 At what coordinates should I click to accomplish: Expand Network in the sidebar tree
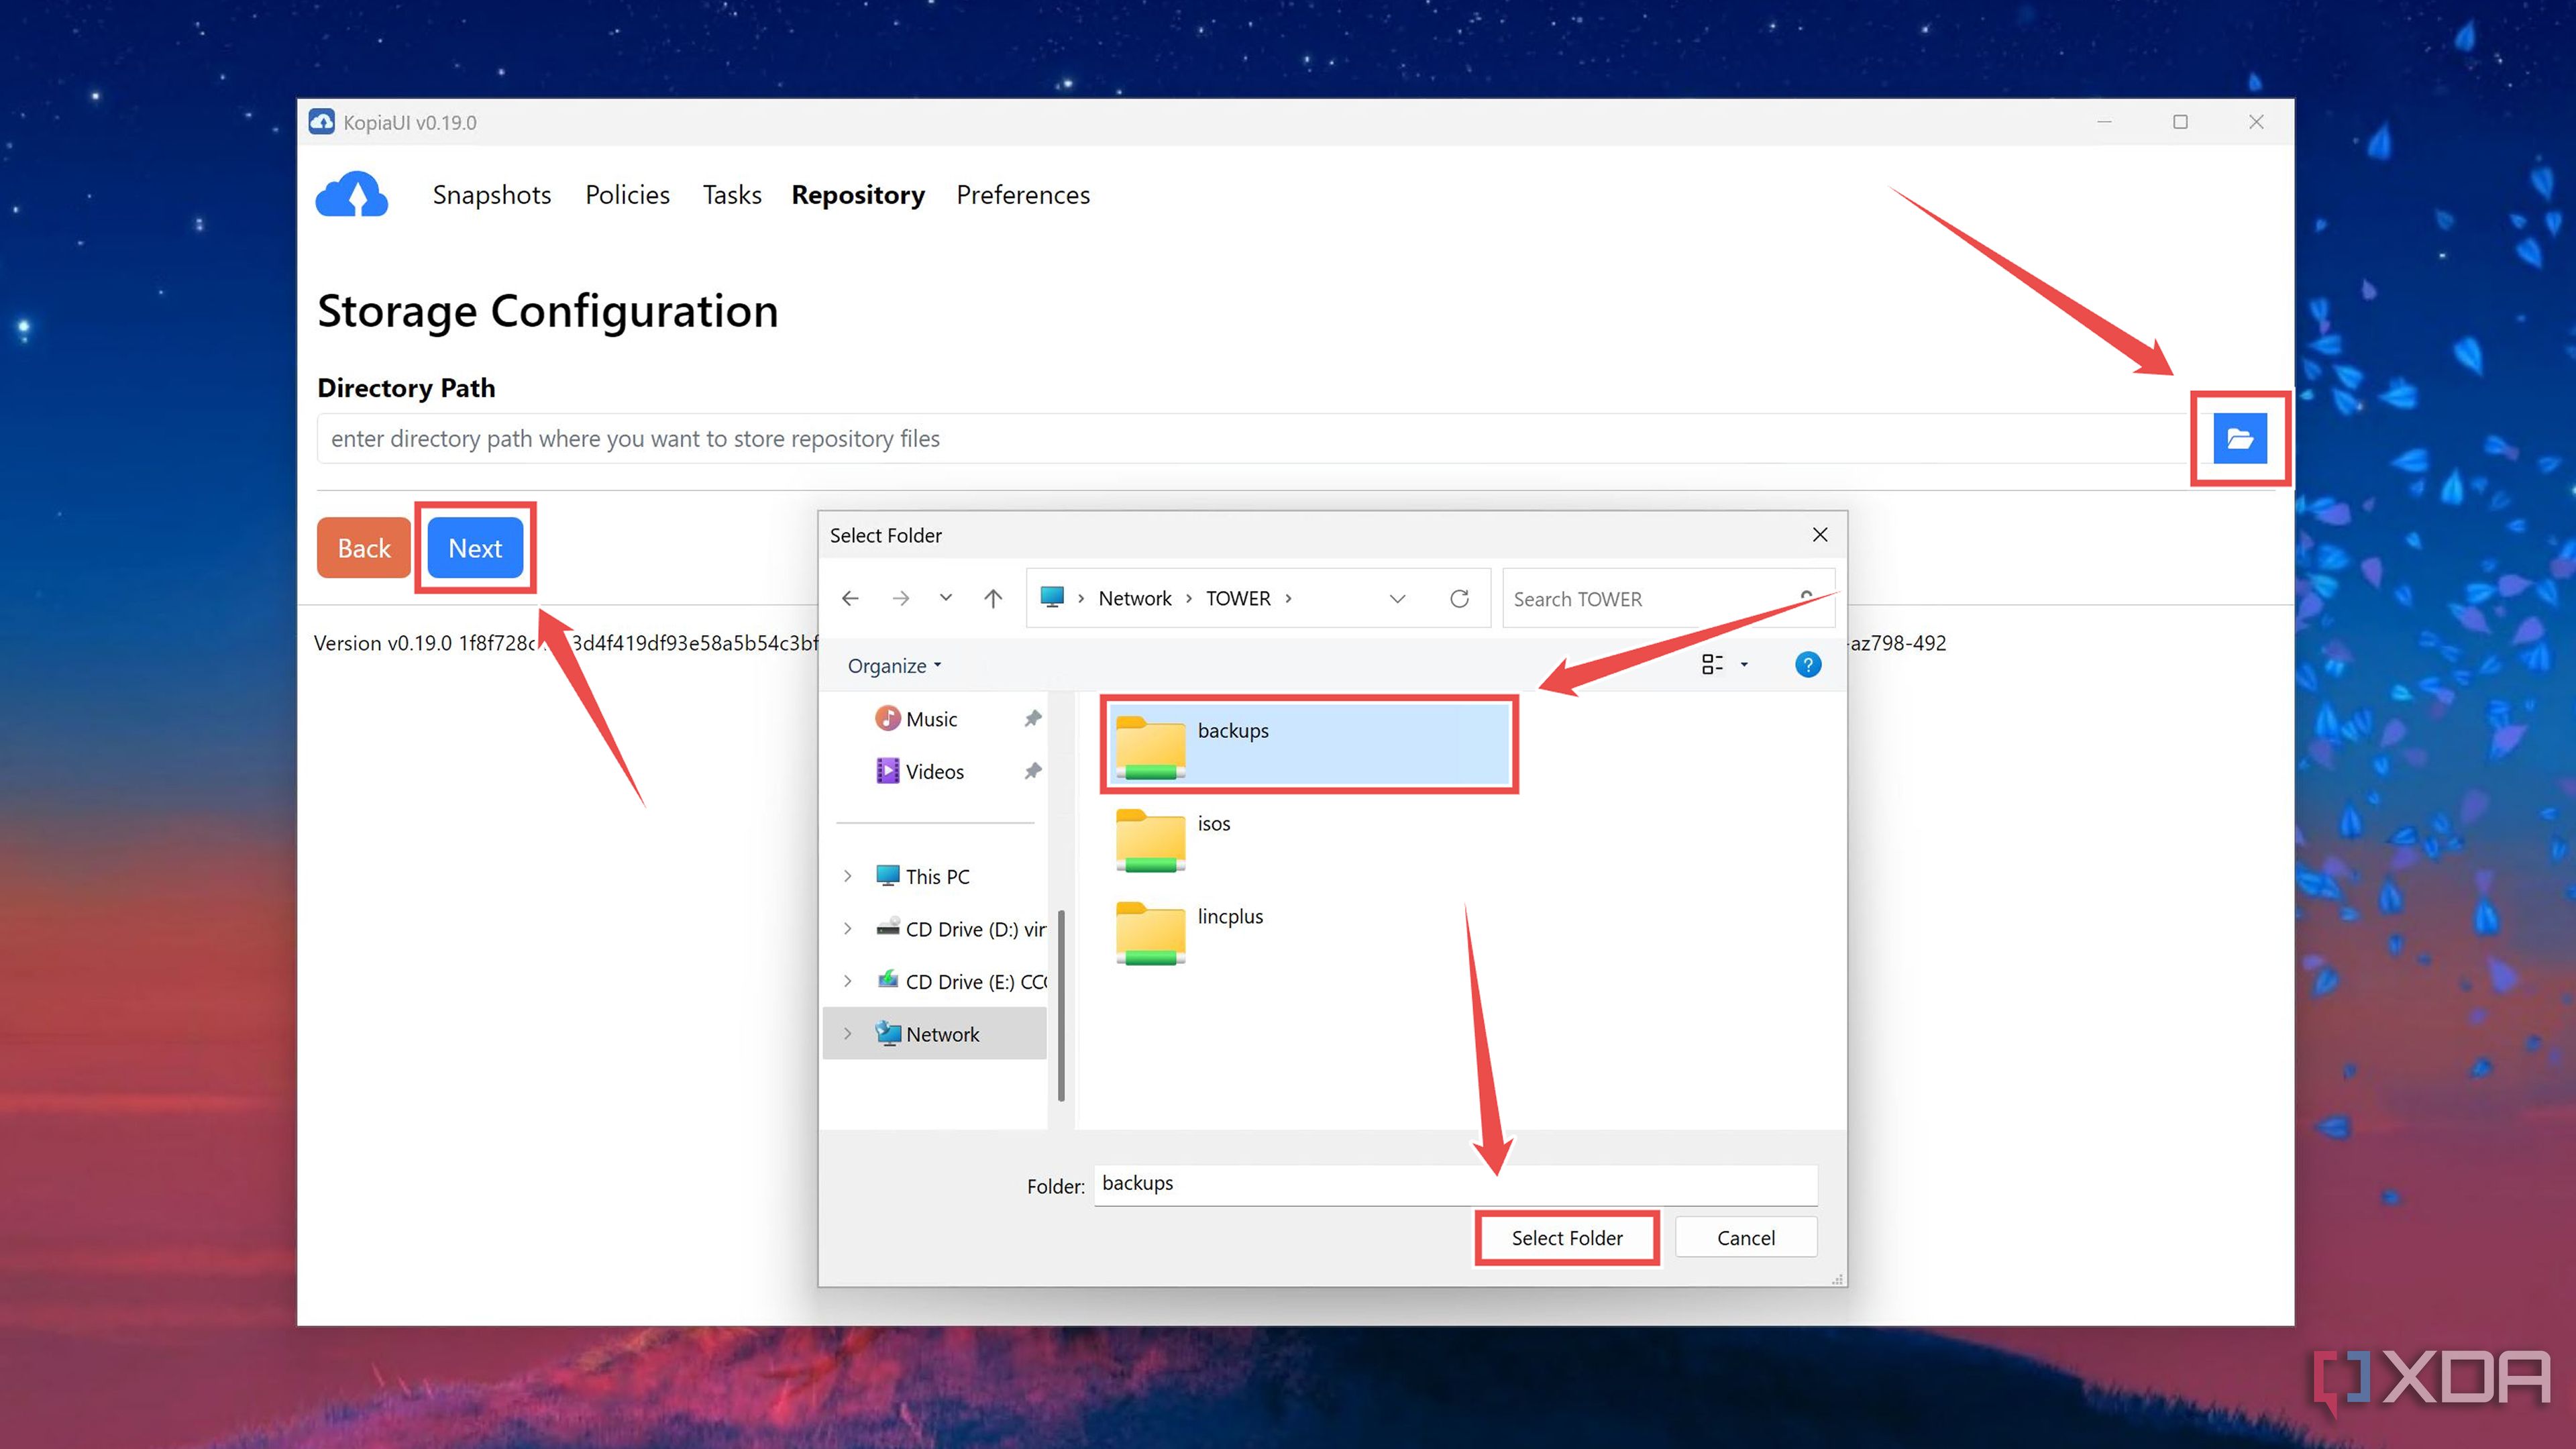pos(848,1033)
